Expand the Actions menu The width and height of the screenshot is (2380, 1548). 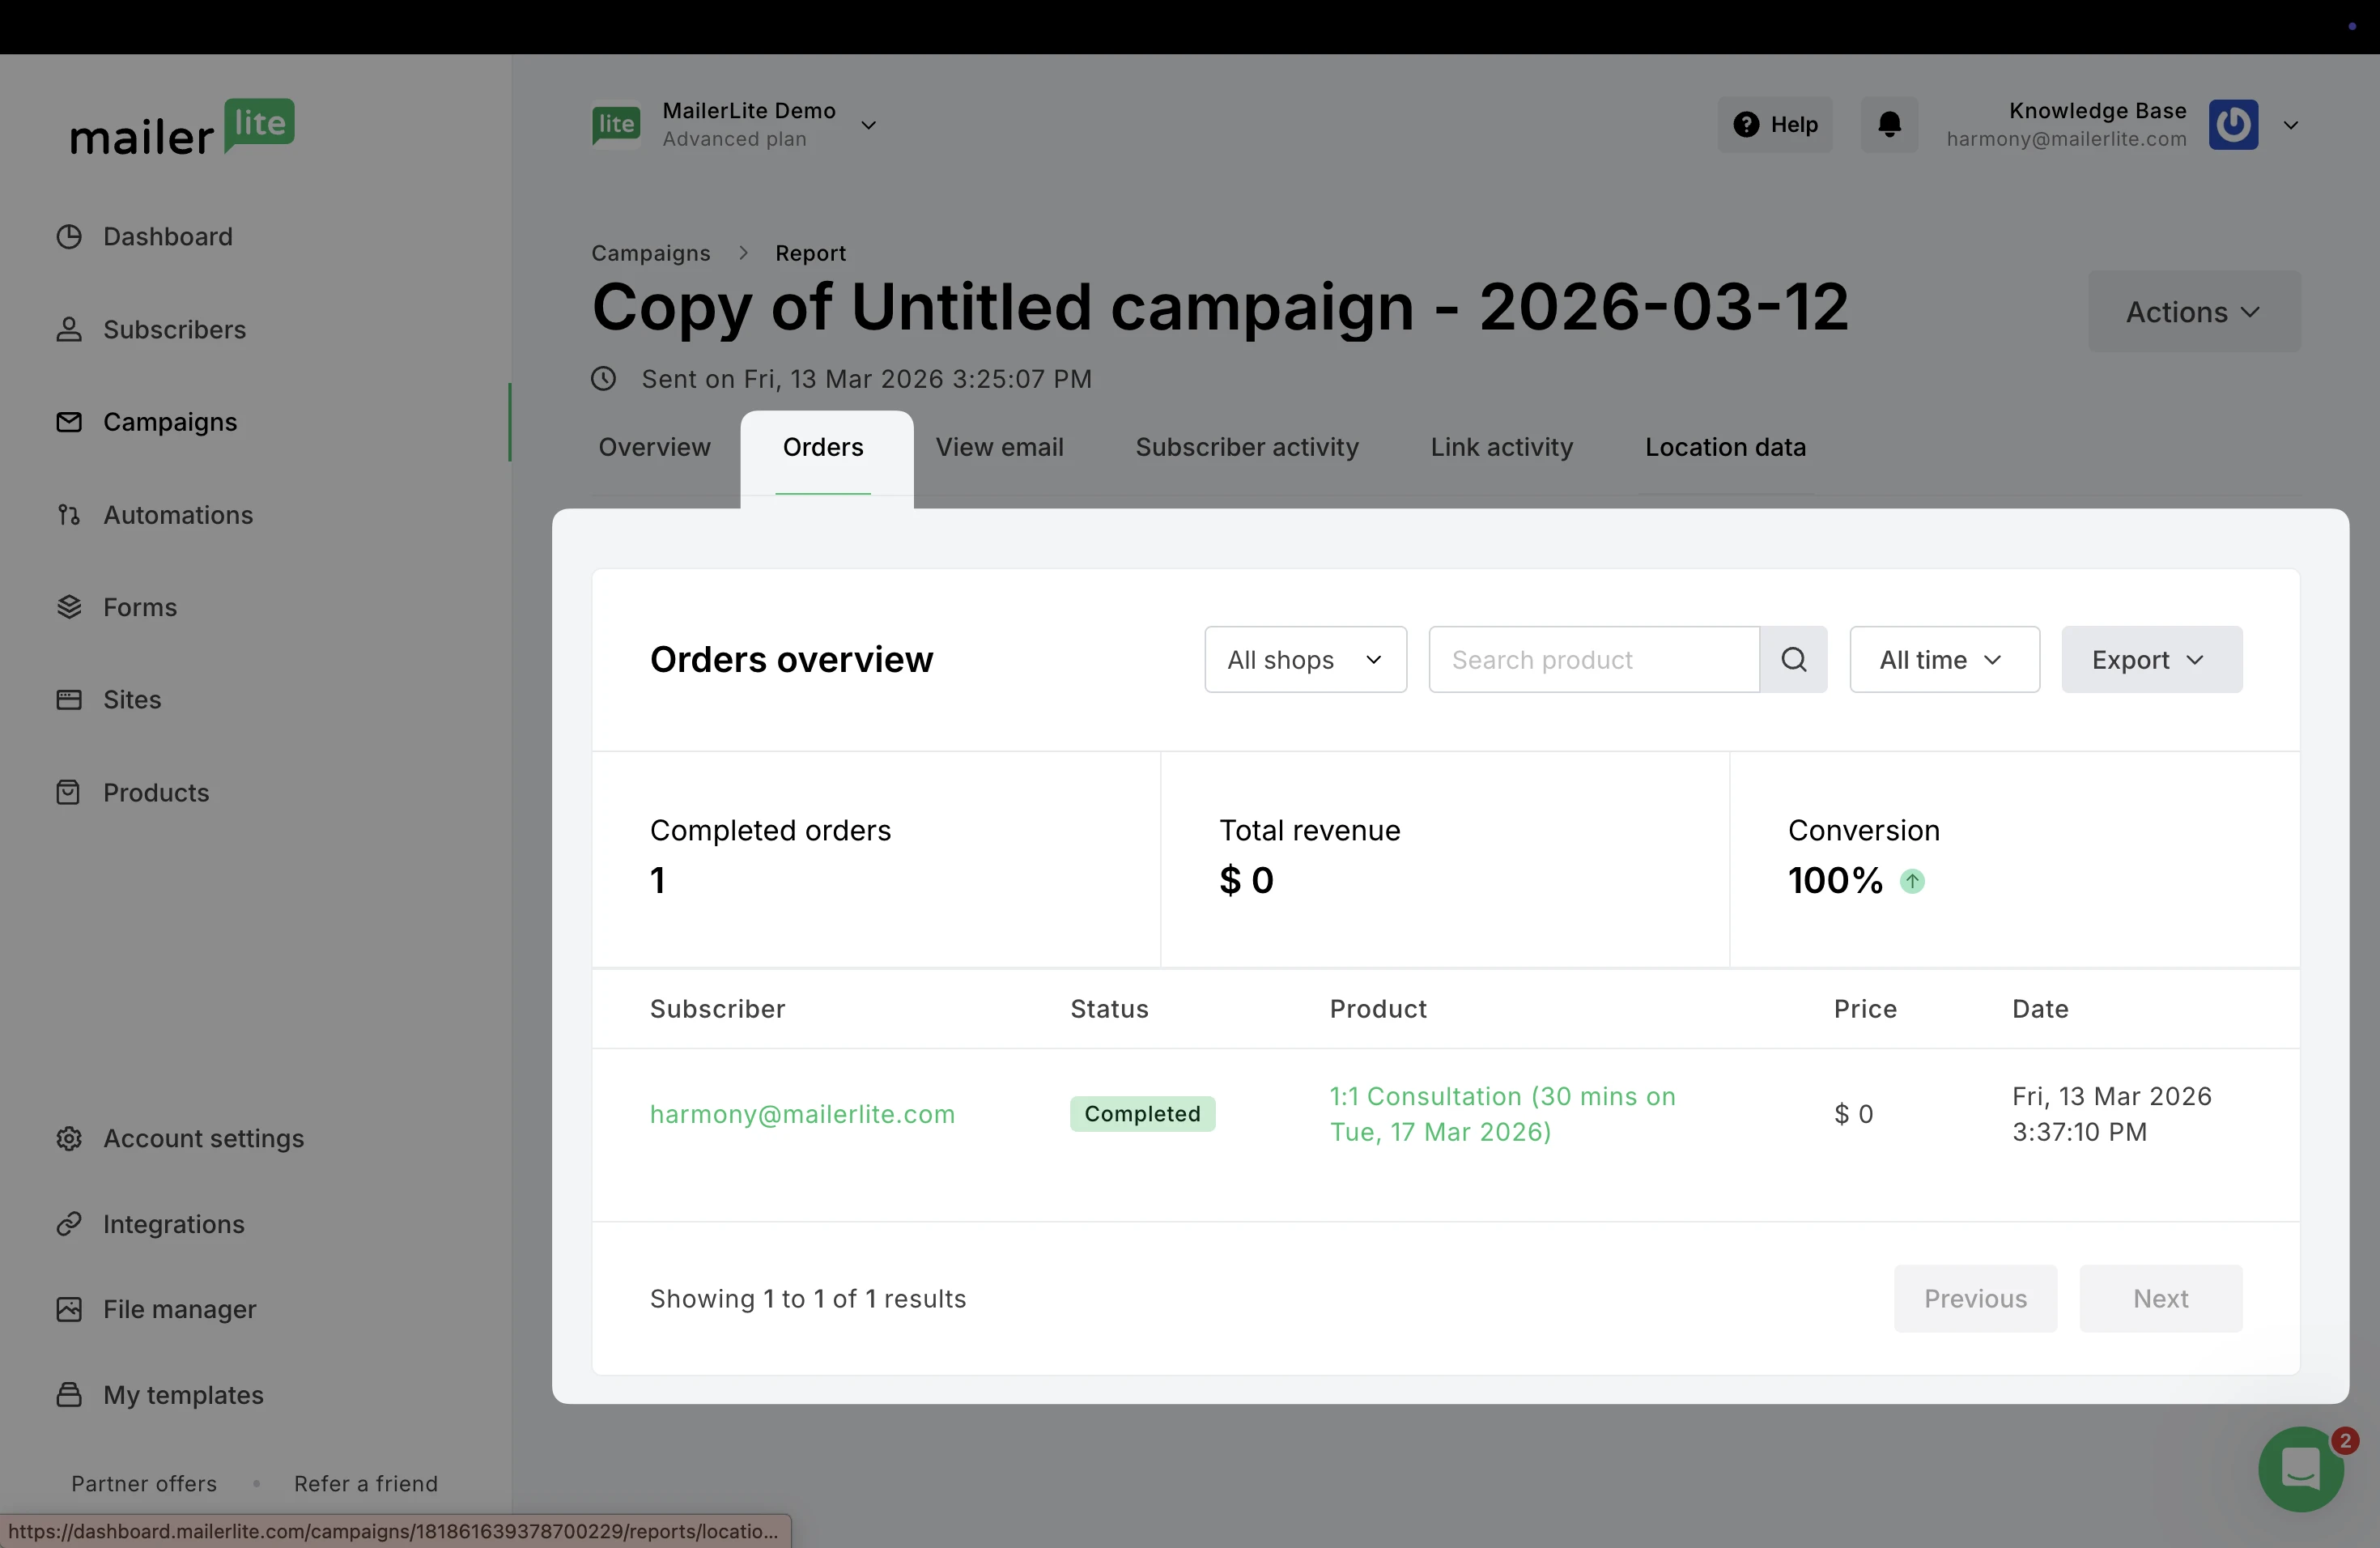point(2193,312)
